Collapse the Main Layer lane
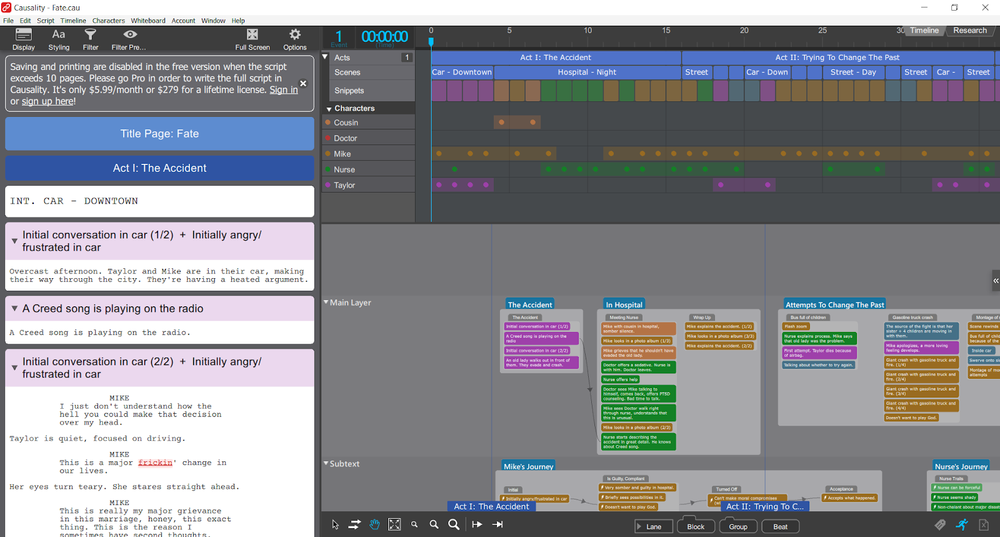This screenshot has height=537, width=1000. point(326,302)
